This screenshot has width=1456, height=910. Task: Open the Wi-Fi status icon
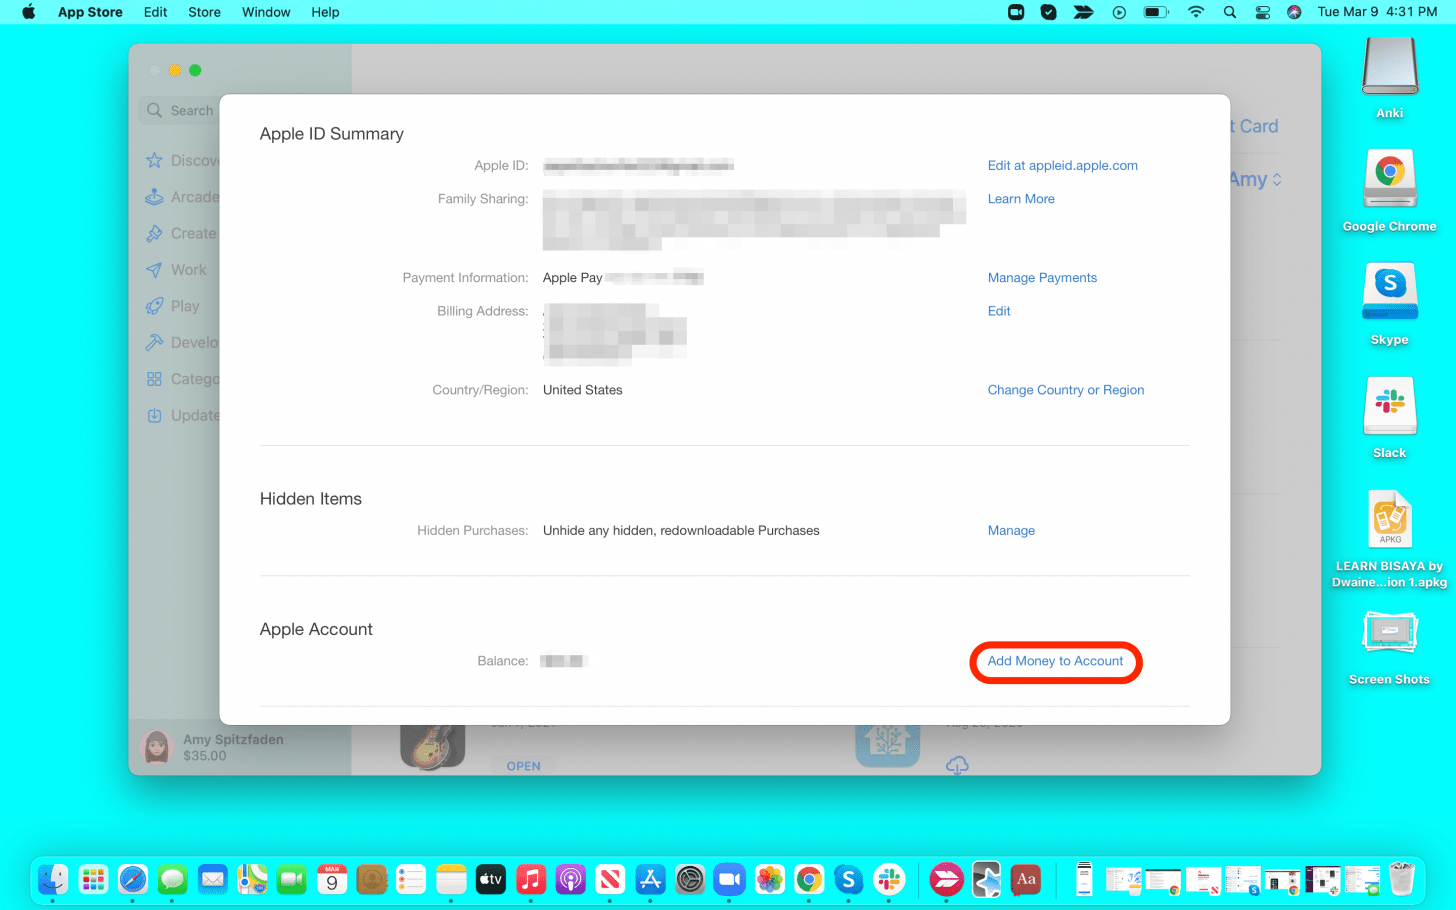point(1196,12)
